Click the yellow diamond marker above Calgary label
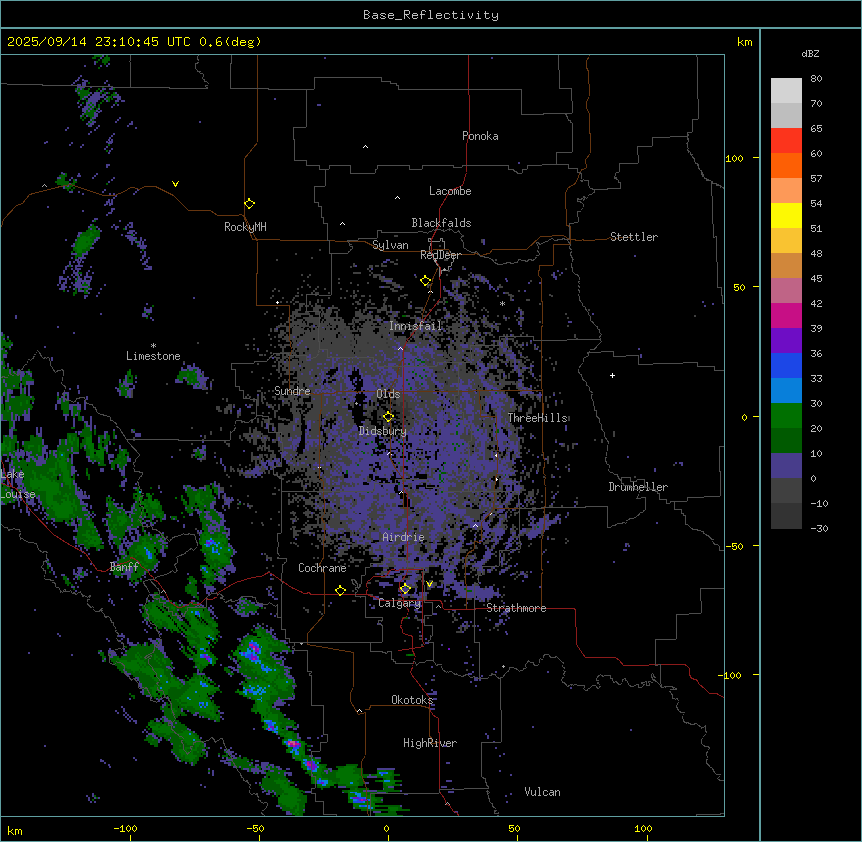 coord(405,589)
